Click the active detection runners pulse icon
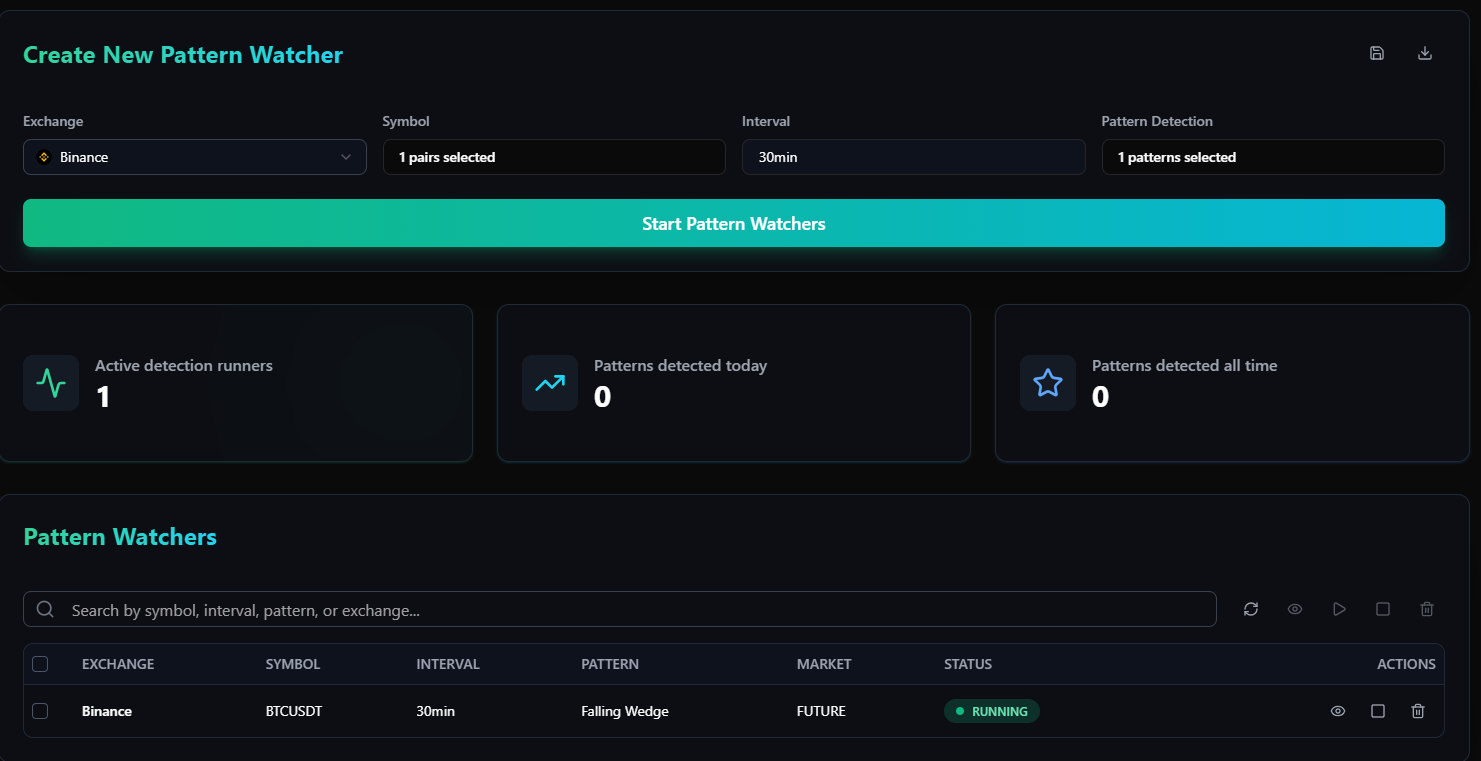This screenshot has height=761, width=1481. point(51,383)
